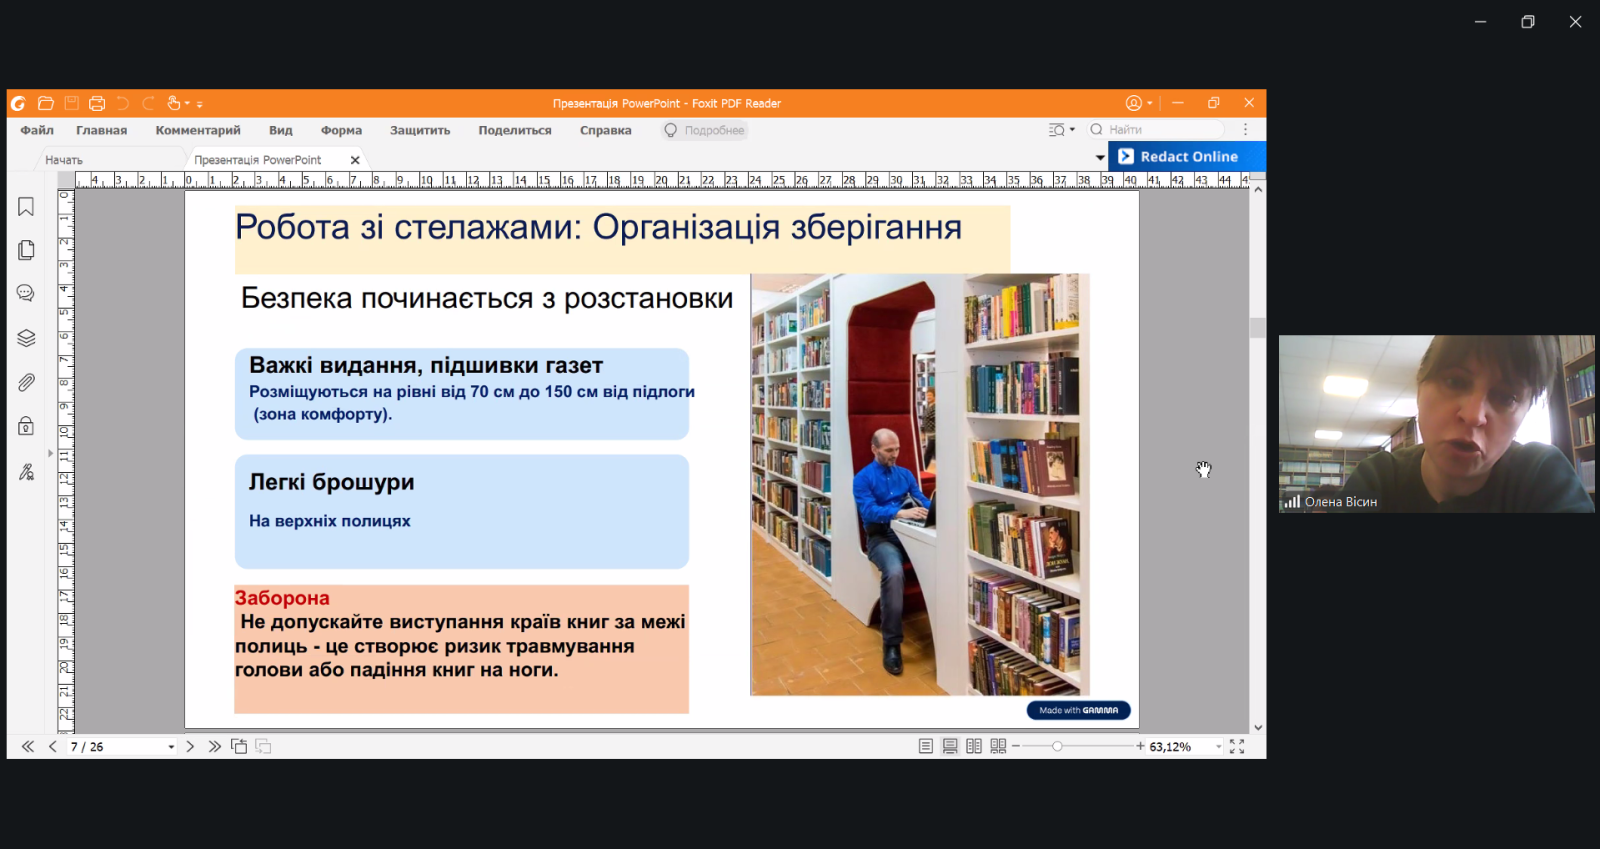1600x849 pixels.
Task: Switch to single page view mode
Action: point(926,747)
